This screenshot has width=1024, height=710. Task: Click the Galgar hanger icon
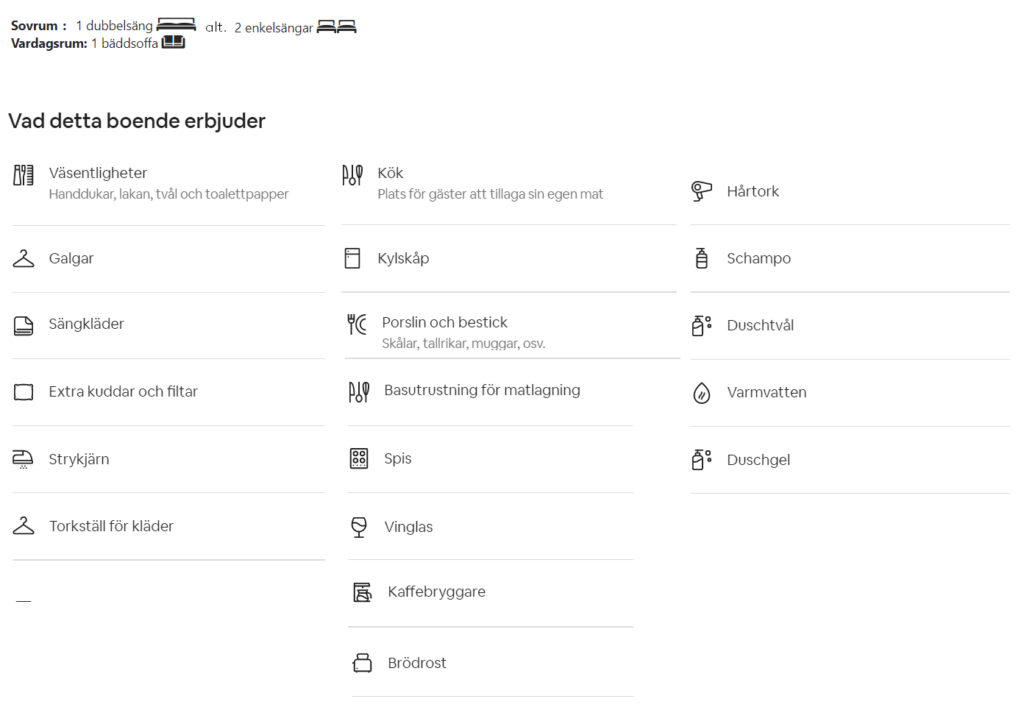[x=24, y=258]
